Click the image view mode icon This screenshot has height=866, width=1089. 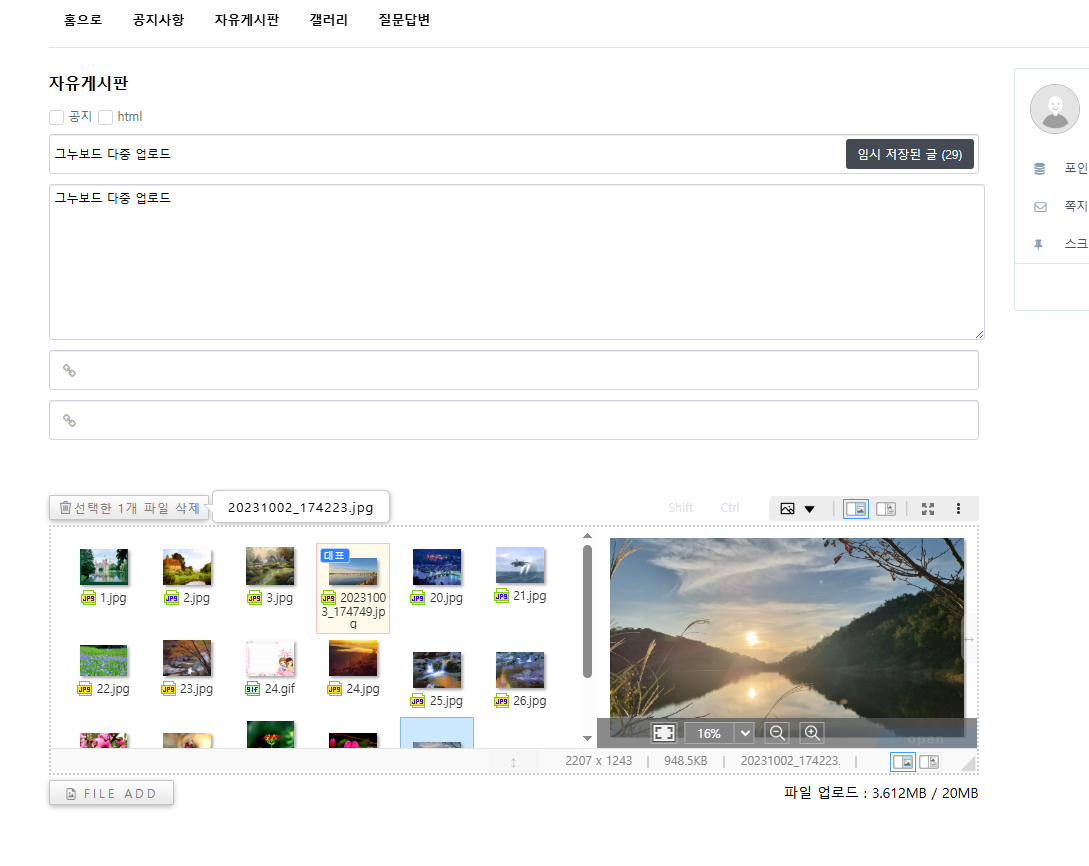tap(788, 508)
